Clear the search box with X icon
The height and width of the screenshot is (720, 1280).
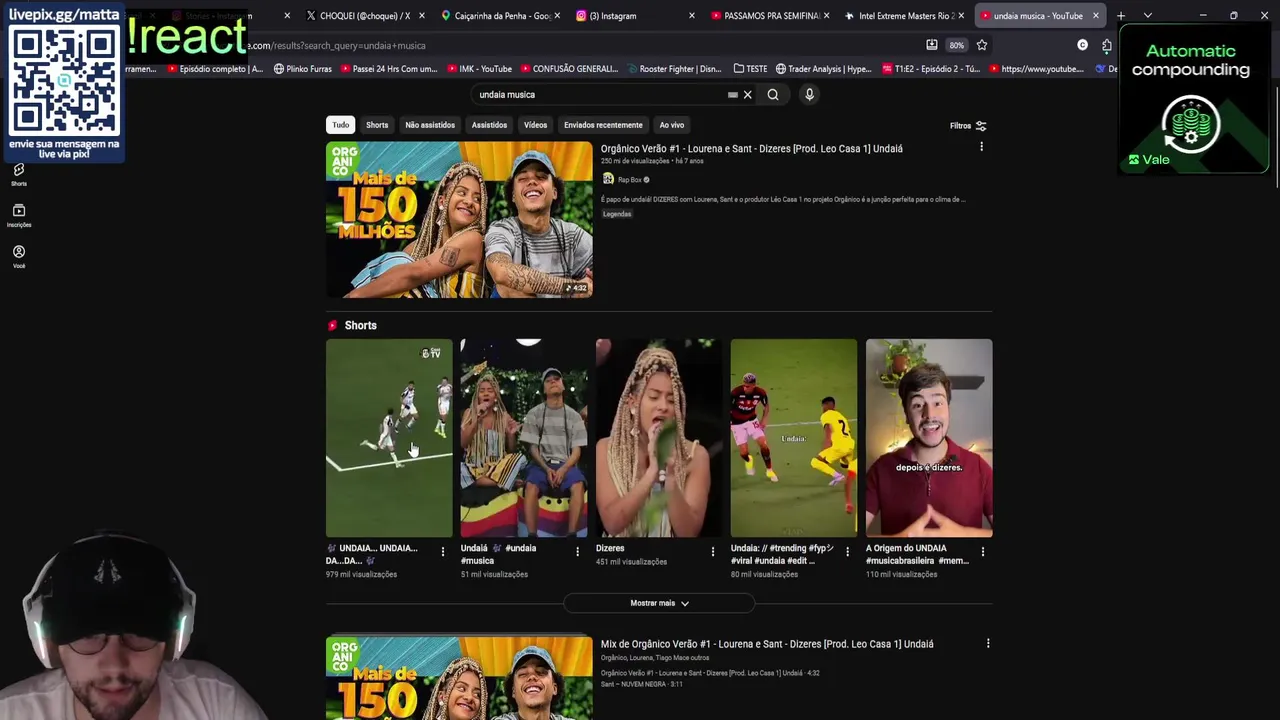coord(747,95)
